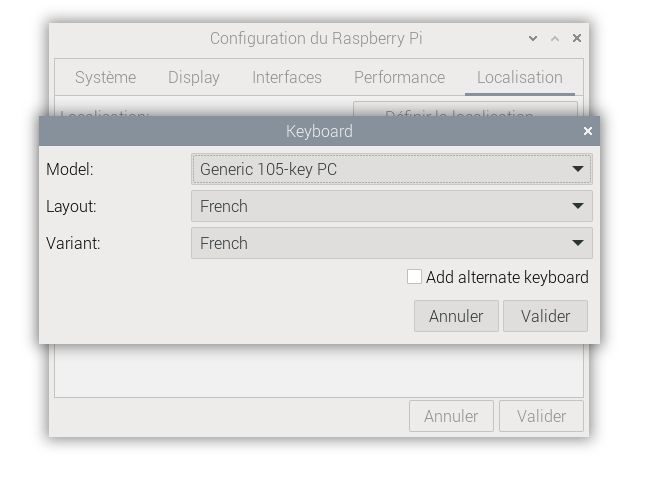This screenshot has width=668, height=483.
Task: Open the Layout dropdown set to French
Action: [x=392, y=206]
